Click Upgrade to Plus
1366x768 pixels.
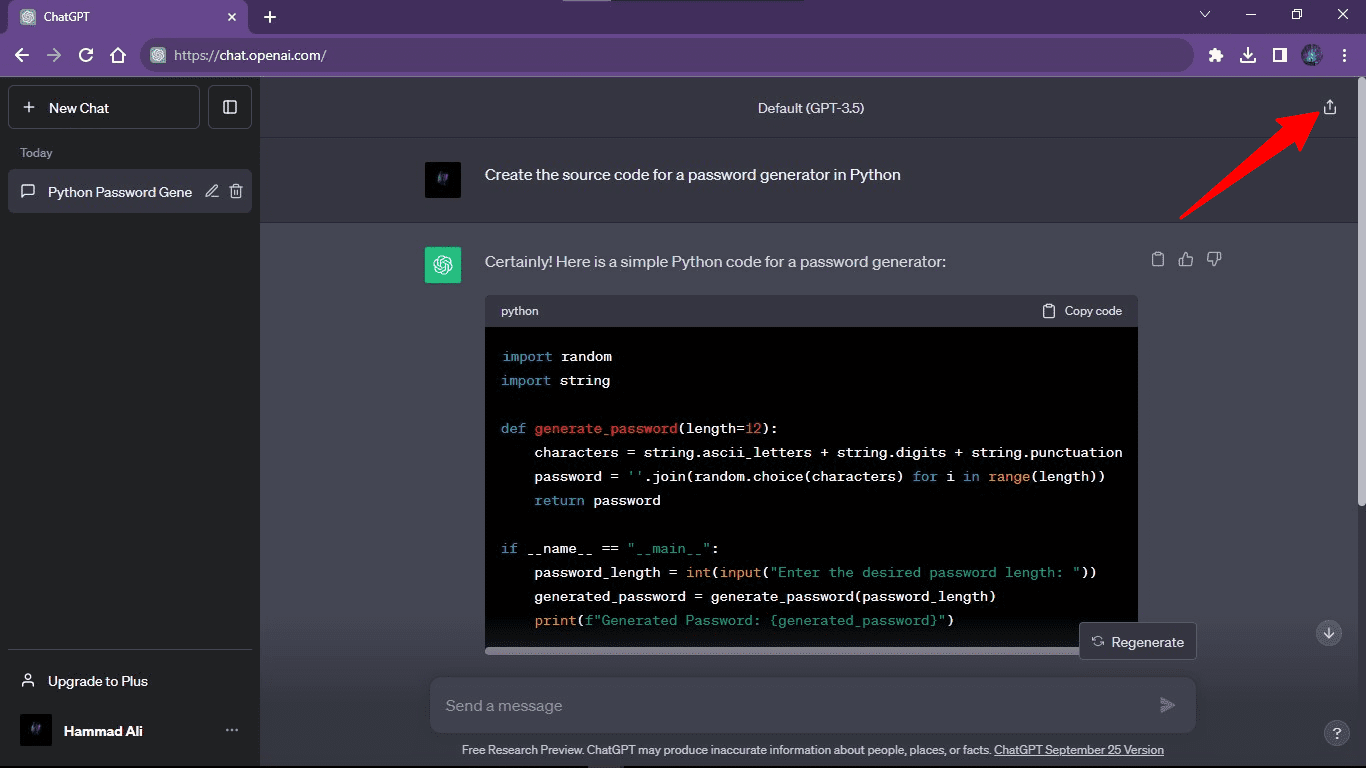click(x=130, y=681)
